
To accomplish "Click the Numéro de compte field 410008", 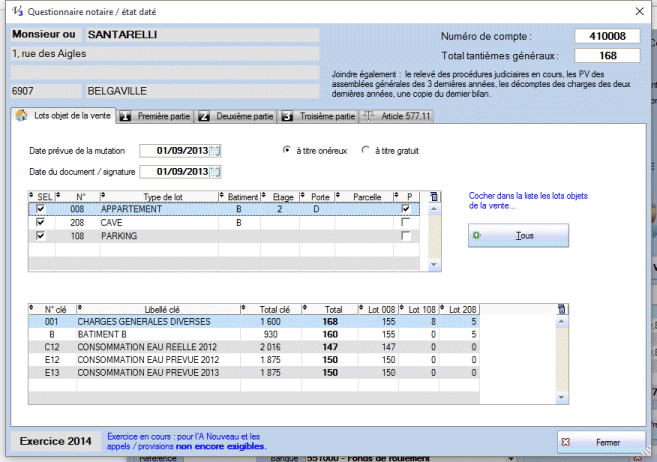I will [x=607, y=36].
